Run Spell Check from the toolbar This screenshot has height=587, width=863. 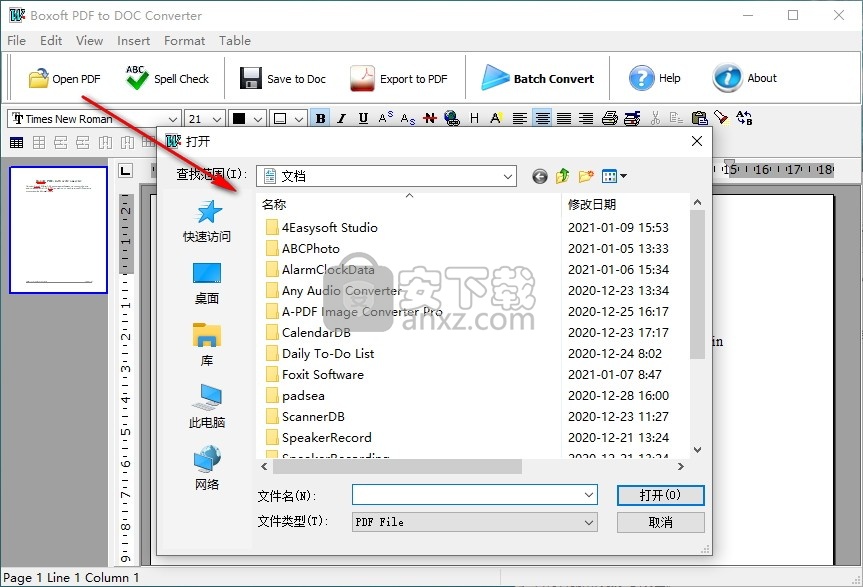coord(167,79)
